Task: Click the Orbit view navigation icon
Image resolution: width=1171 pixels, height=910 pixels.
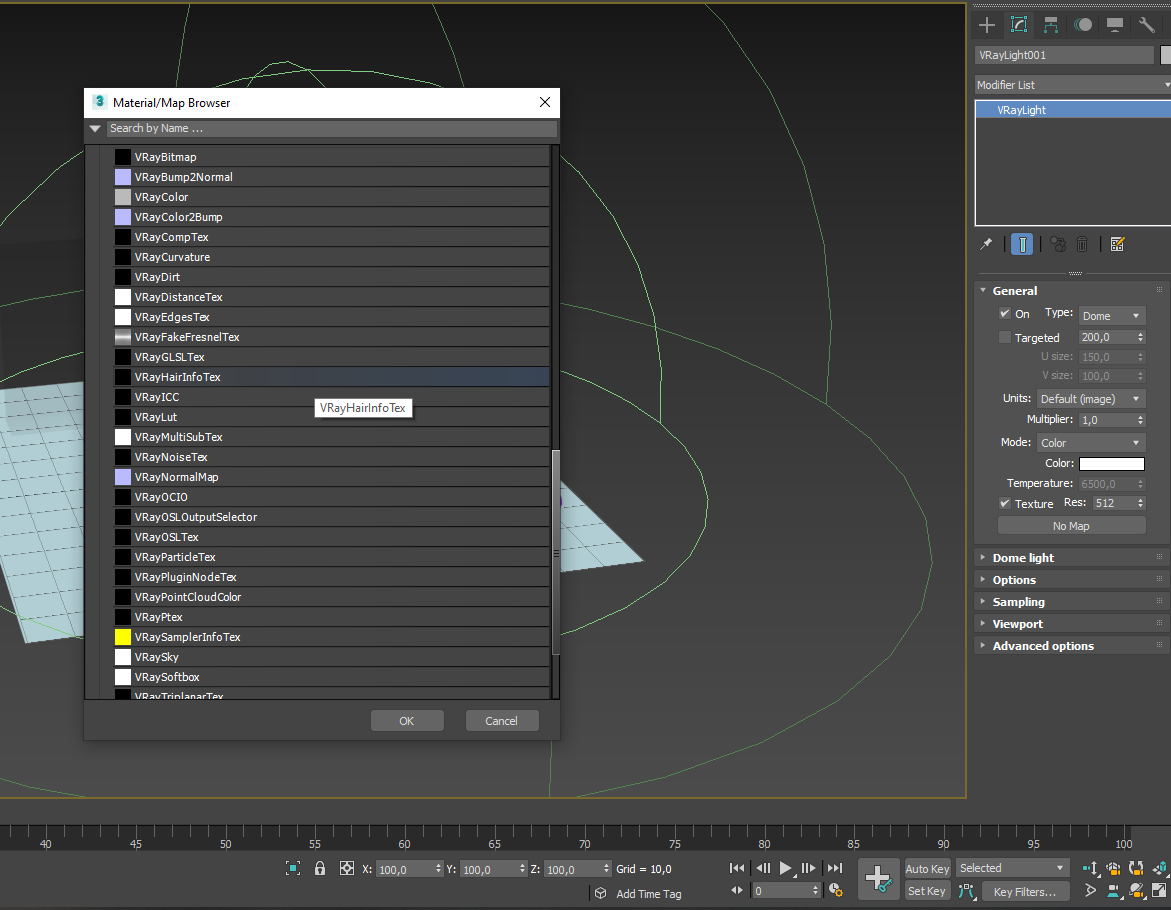Action: click(x=1137, y=891)
